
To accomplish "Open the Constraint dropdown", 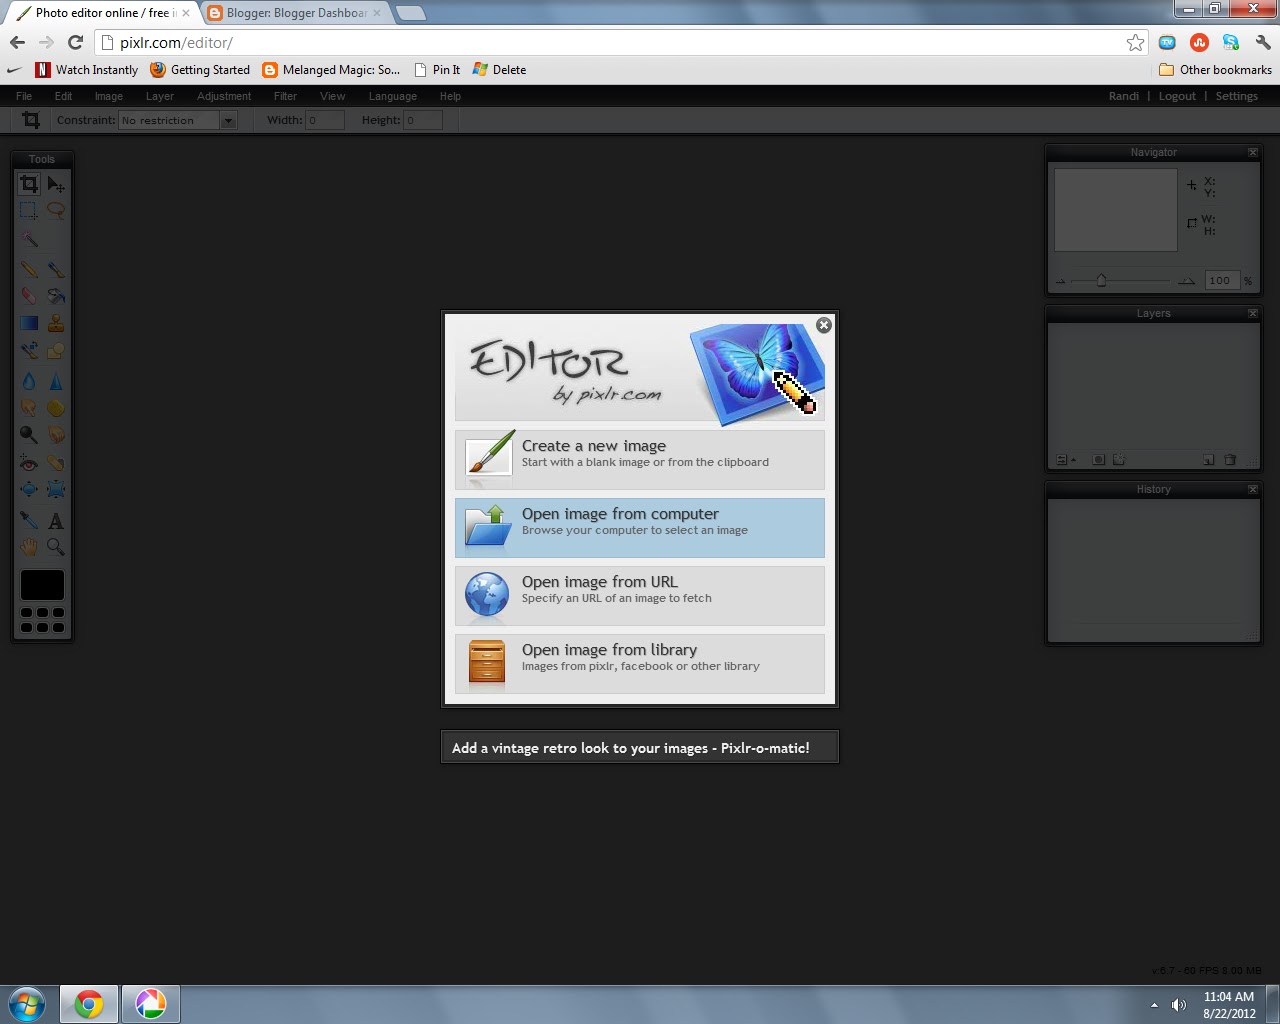I will click(177, 120).
